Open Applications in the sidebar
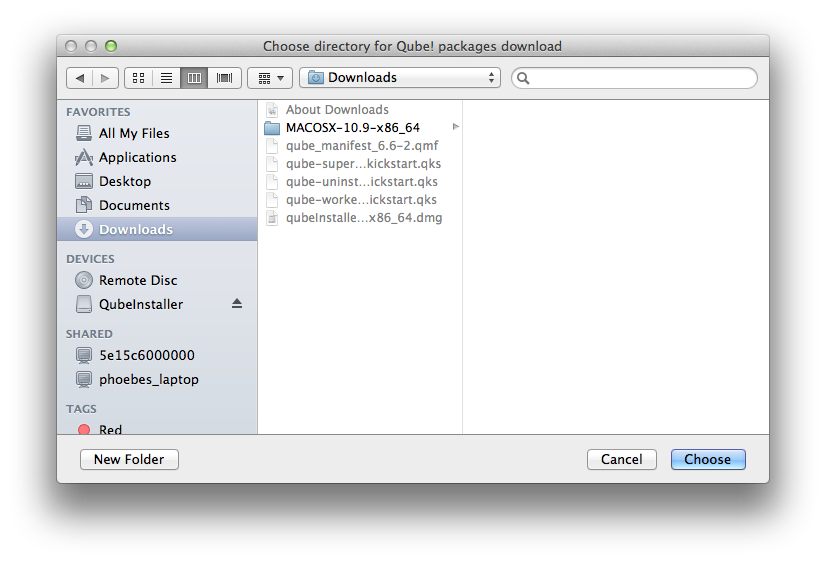The height and width of the screenshot is (562, 826). click(137, 157)
